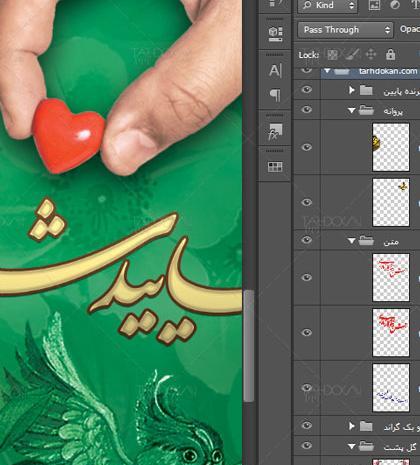Image resolution: width=420 pixels, height=465 pixels.
Task: Click the Lock all padlock icon
Action: (x=390, y=54)
